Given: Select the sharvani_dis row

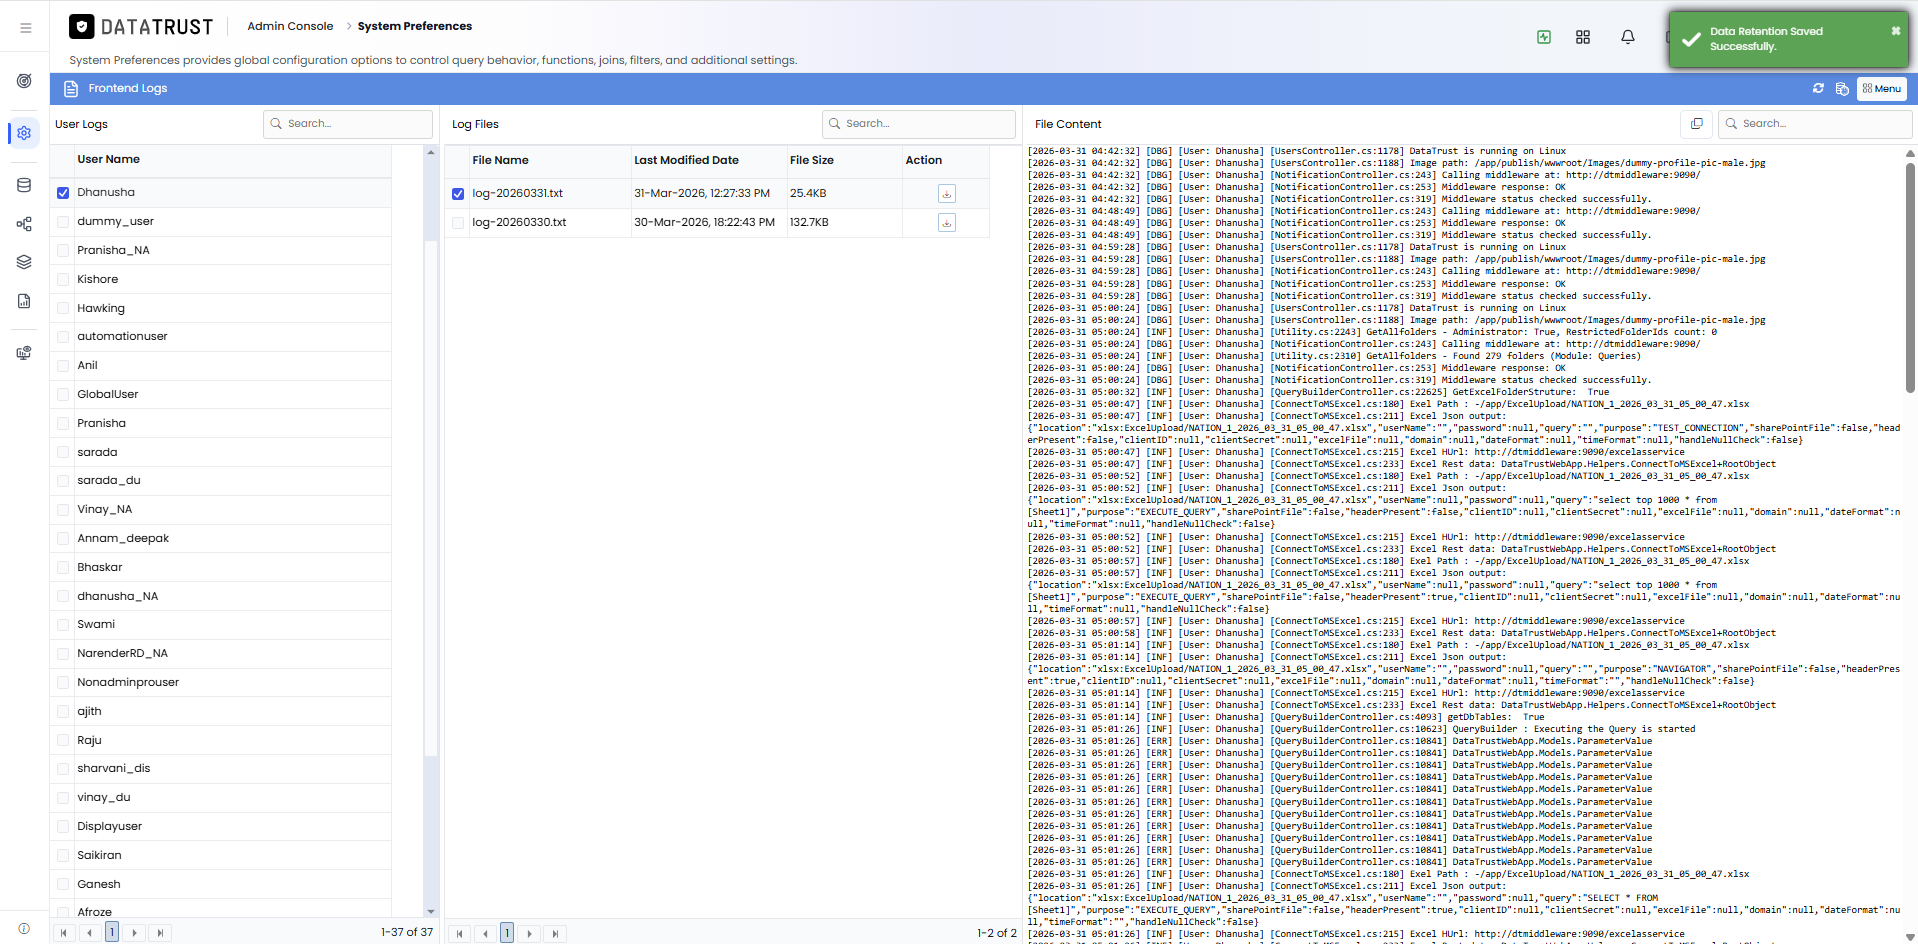Looking at the screenshot, I should point(221,769).
